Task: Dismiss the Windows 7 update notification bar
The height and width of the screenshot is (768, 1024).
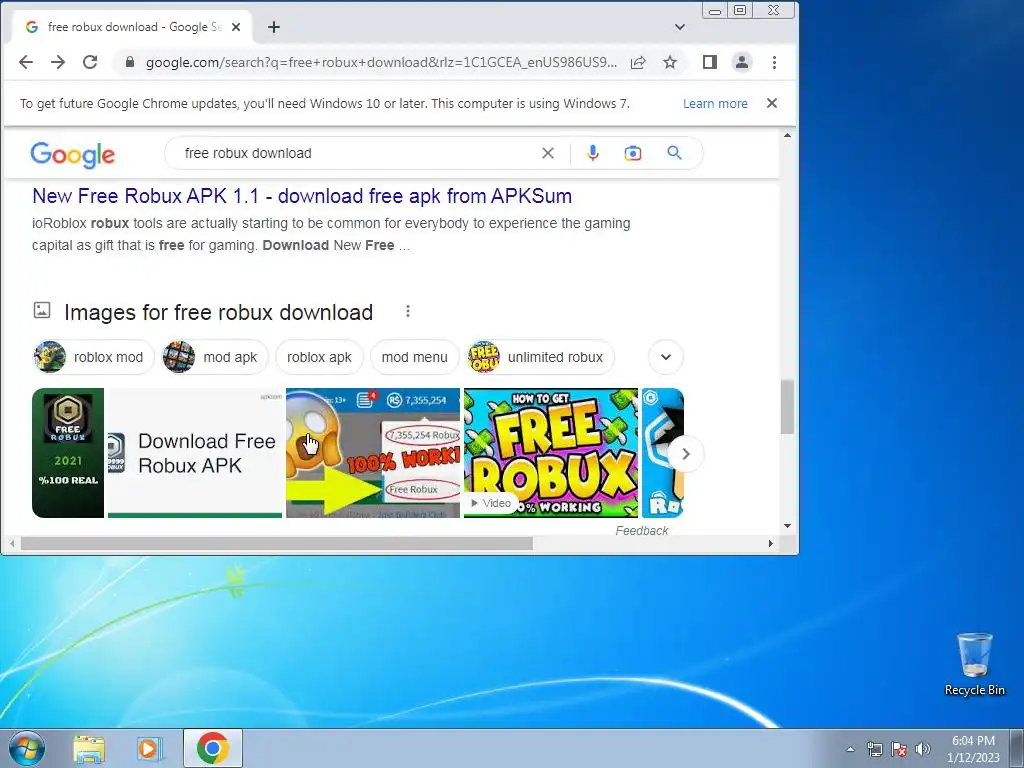Action: click(x=772, y=103)
